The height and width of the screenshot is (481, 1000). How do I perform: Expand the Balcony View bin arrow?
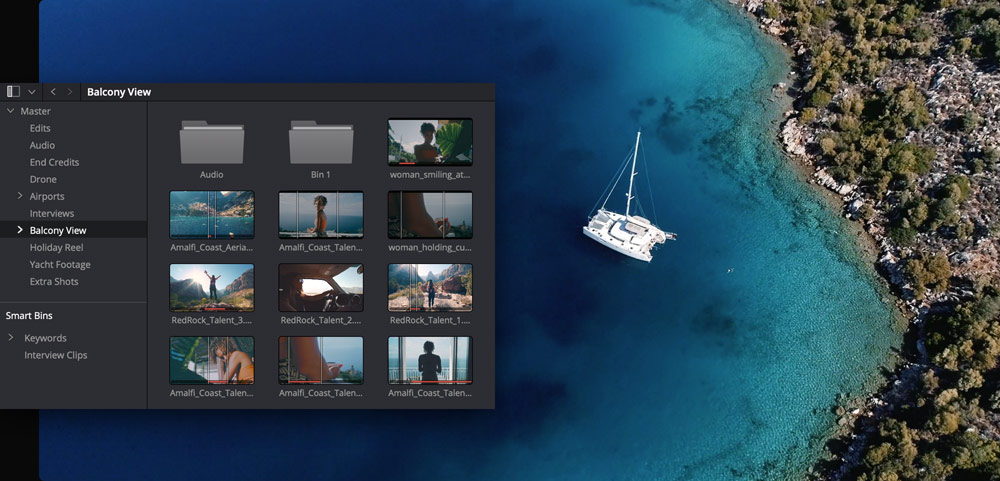tap(20, 230)
